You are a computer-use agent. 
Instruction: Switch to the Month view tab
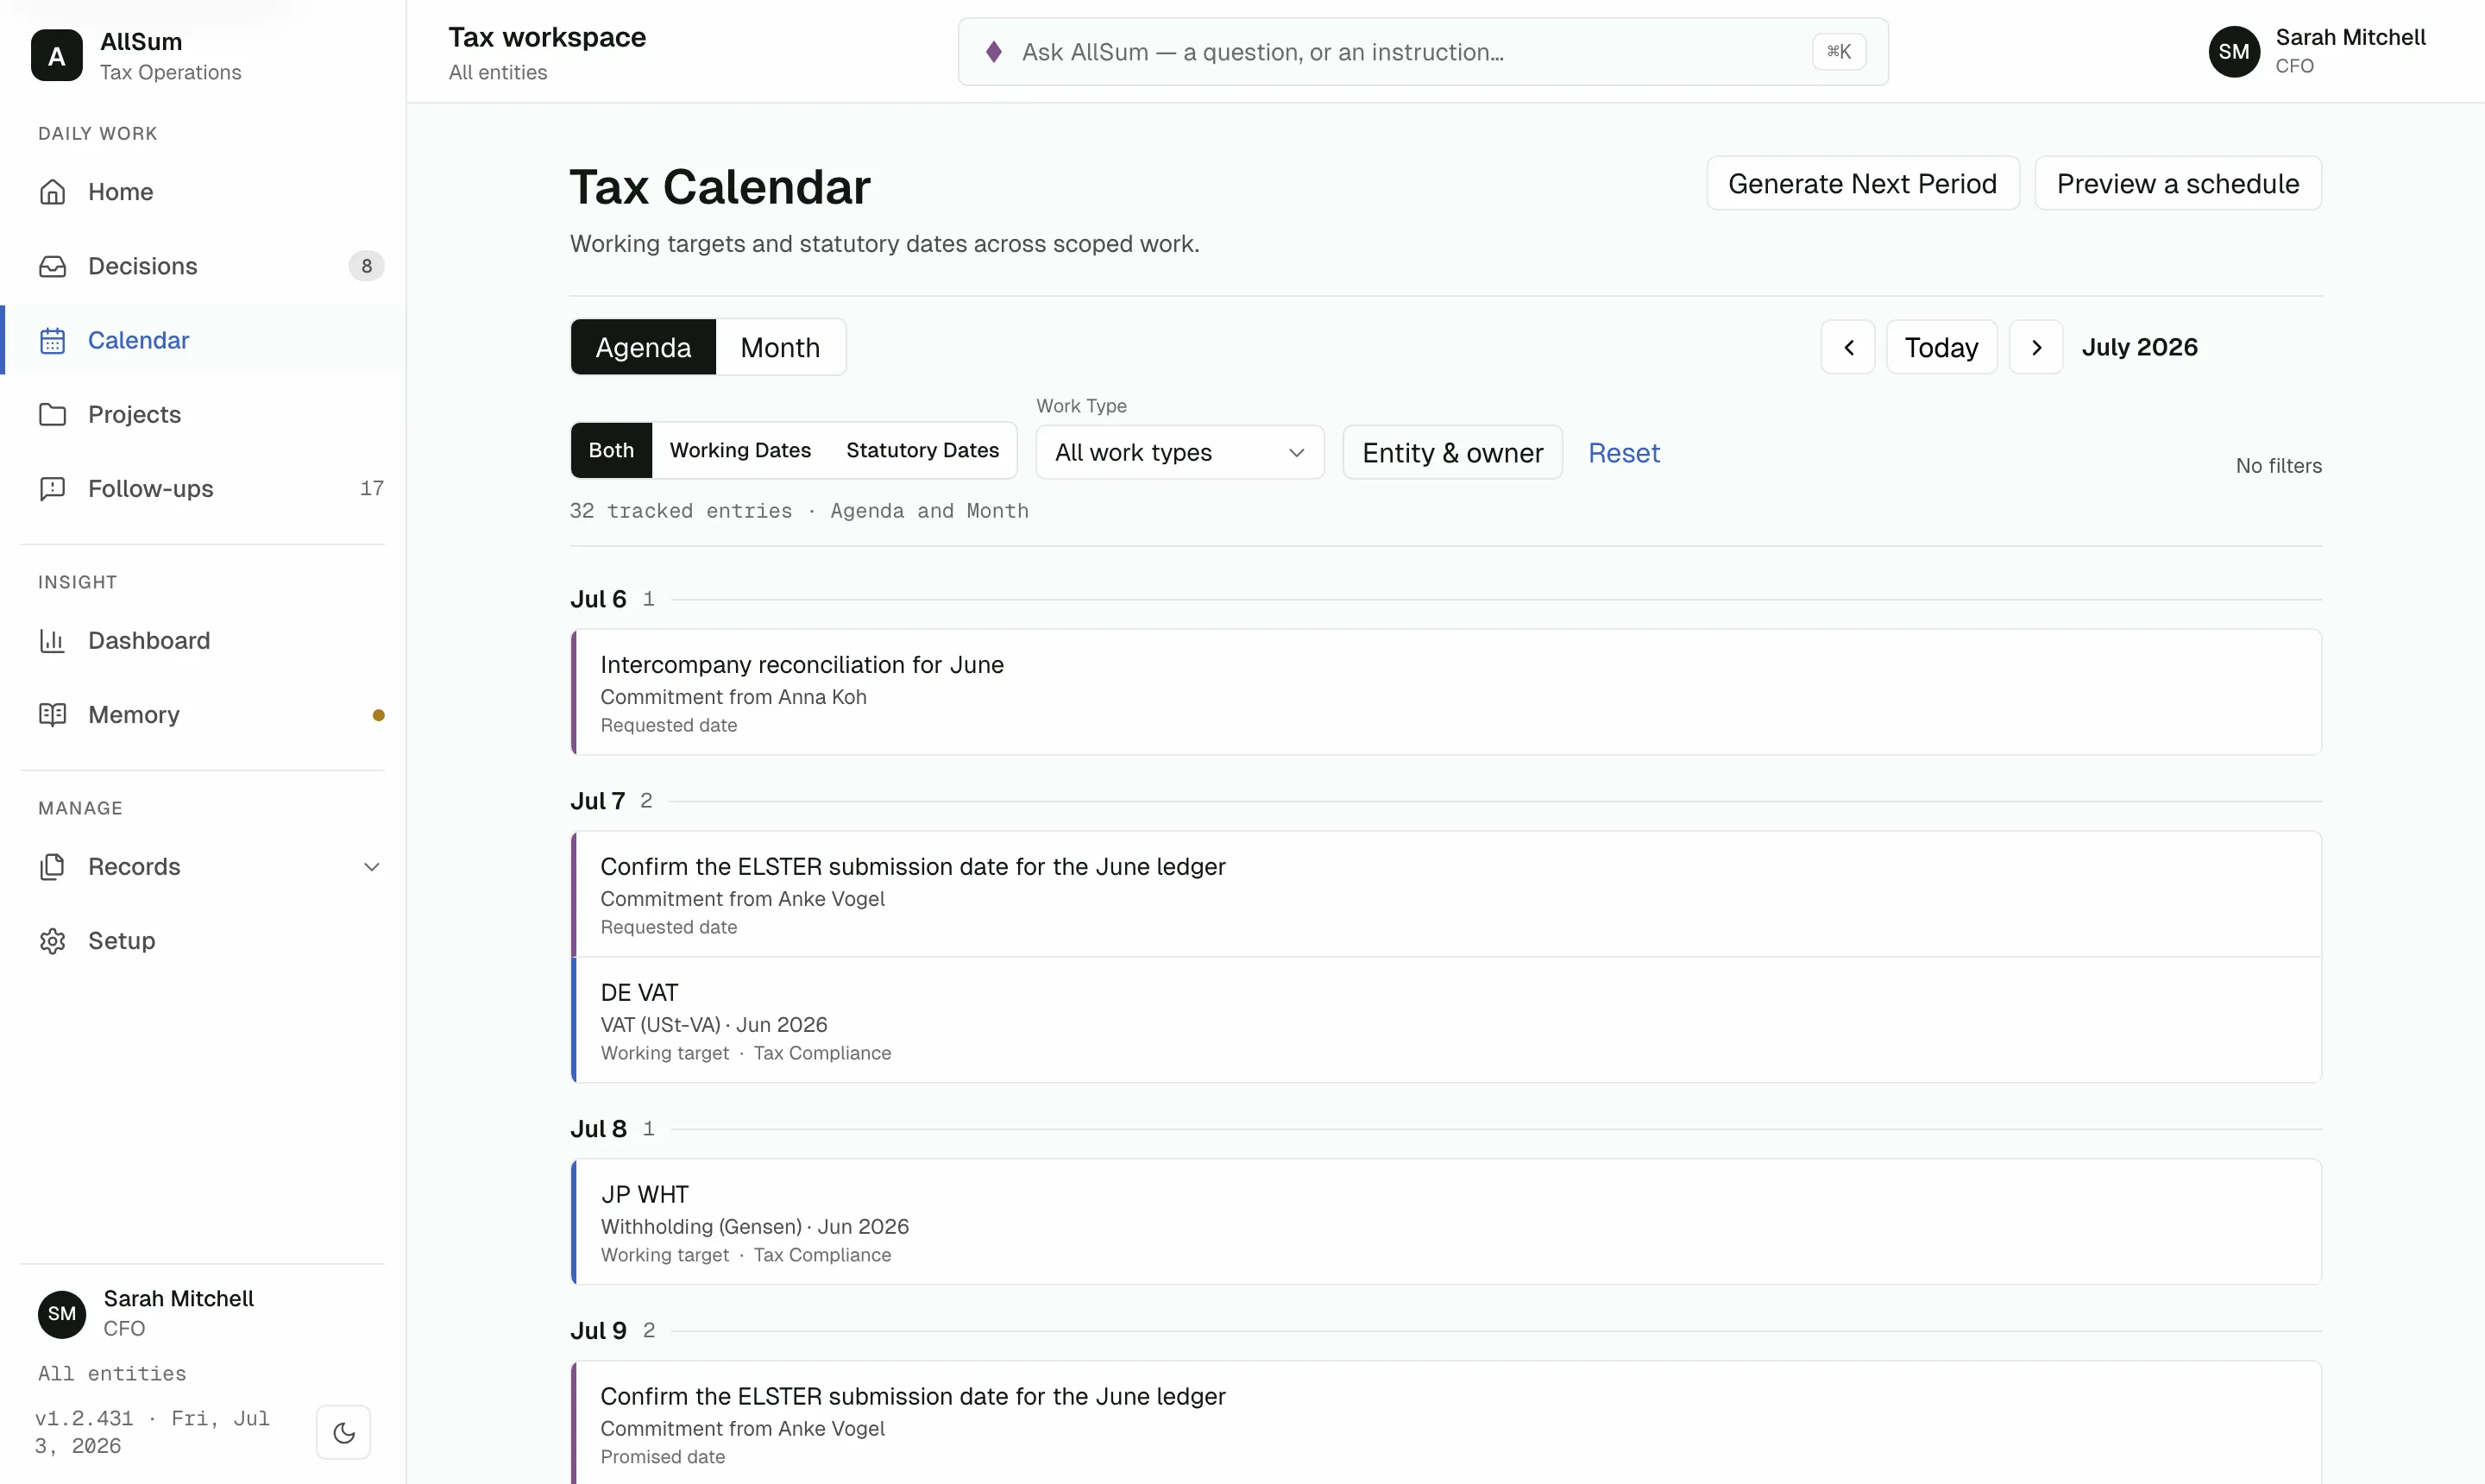(x=780, y=347)
